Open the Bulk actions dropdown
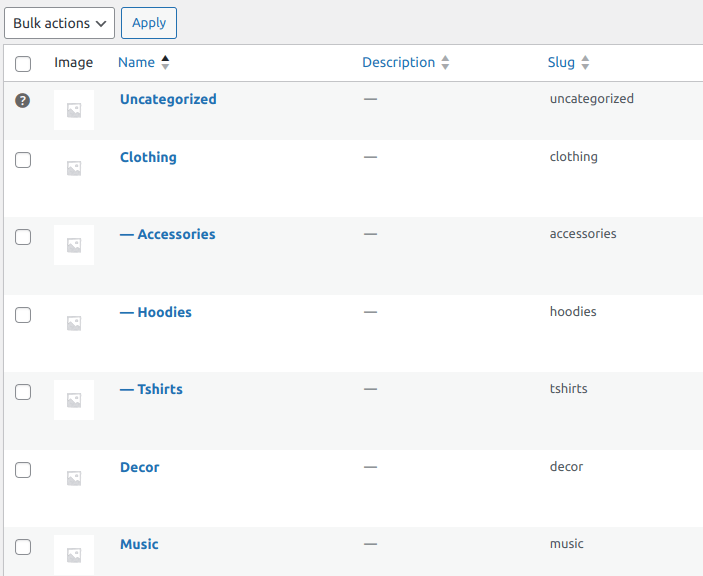 point(59,23)
